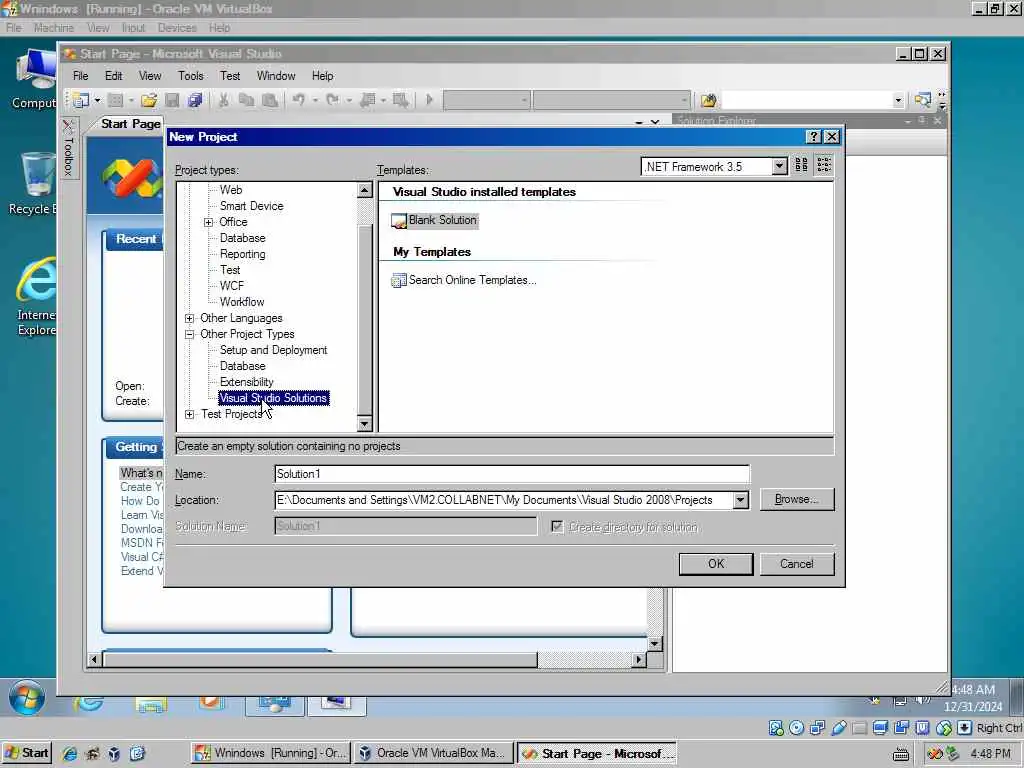This screenshot has height=768, width=1024.
Task: Click the Solution Explorer window toolbar icon
Action: pos(922,100)
